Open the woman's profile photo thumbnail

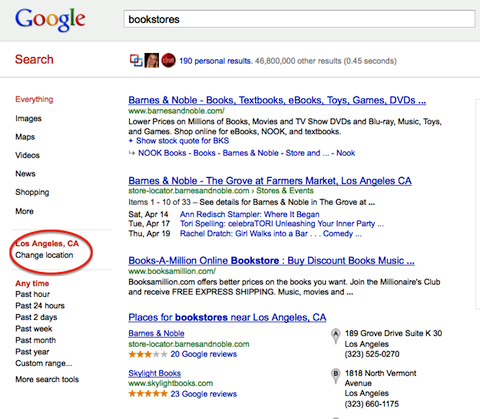[x=152, y=60]
